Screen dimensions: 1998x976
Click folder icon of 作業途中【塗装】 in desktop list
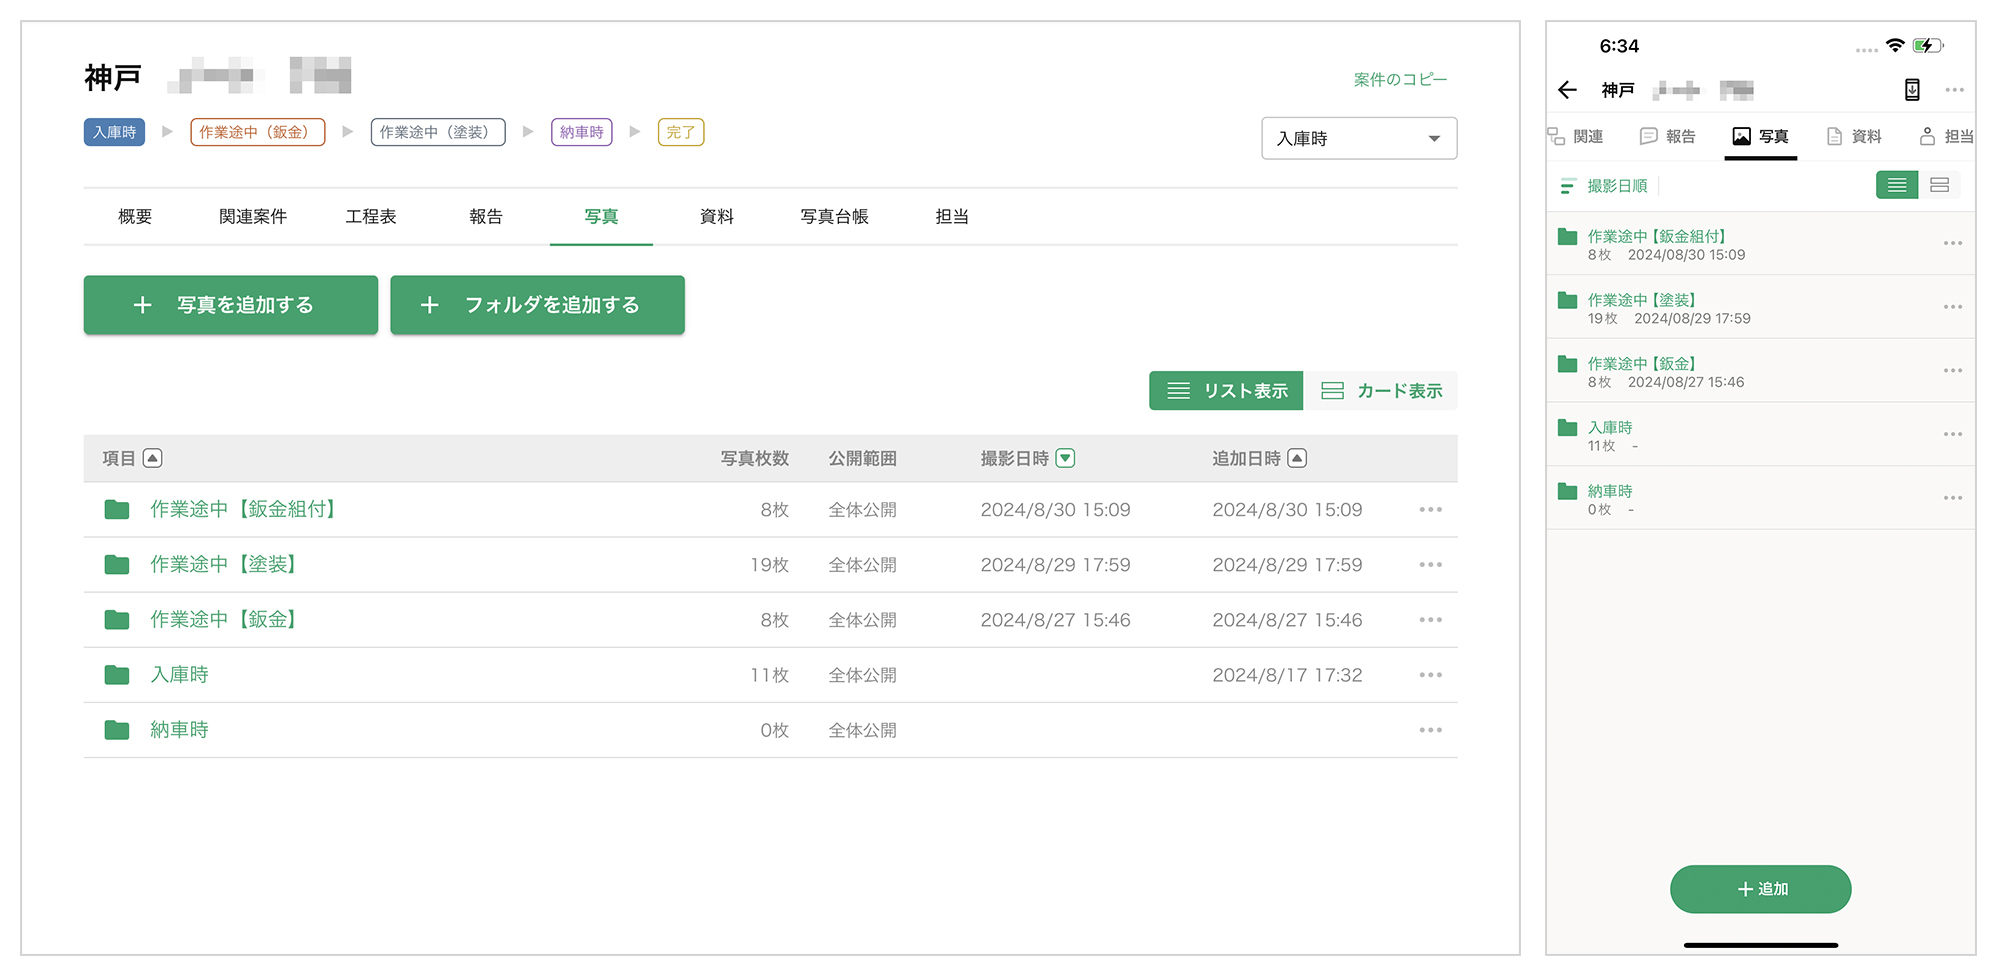point(117,565)
